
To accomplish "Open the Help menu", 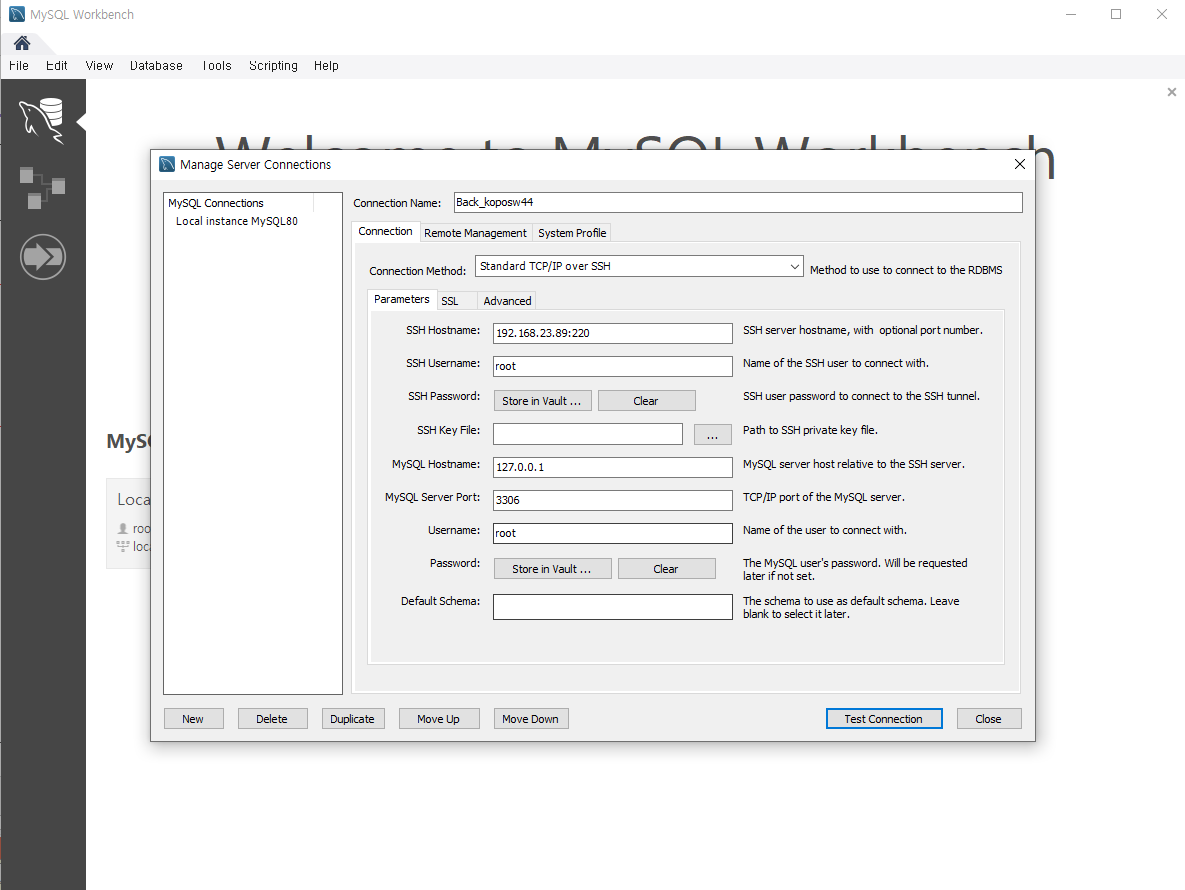I will (326, 66).
